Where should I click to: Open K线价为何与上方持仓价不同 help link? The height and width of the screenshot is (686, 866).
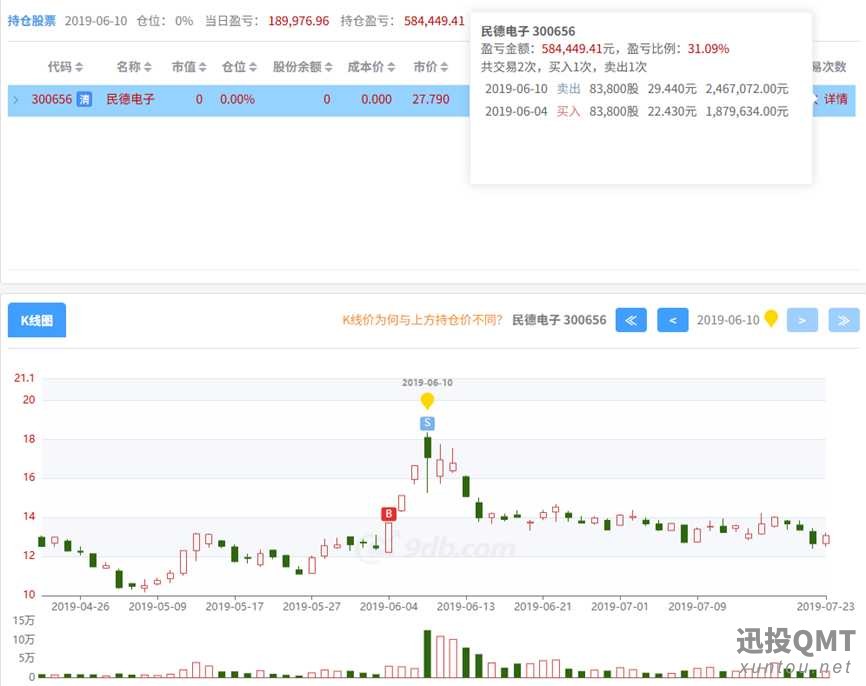[x=423, y=320]
